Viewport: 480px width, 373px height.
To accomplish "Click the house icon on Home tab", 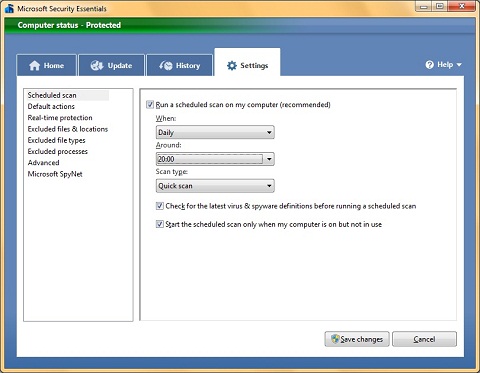I will point(34,66).
